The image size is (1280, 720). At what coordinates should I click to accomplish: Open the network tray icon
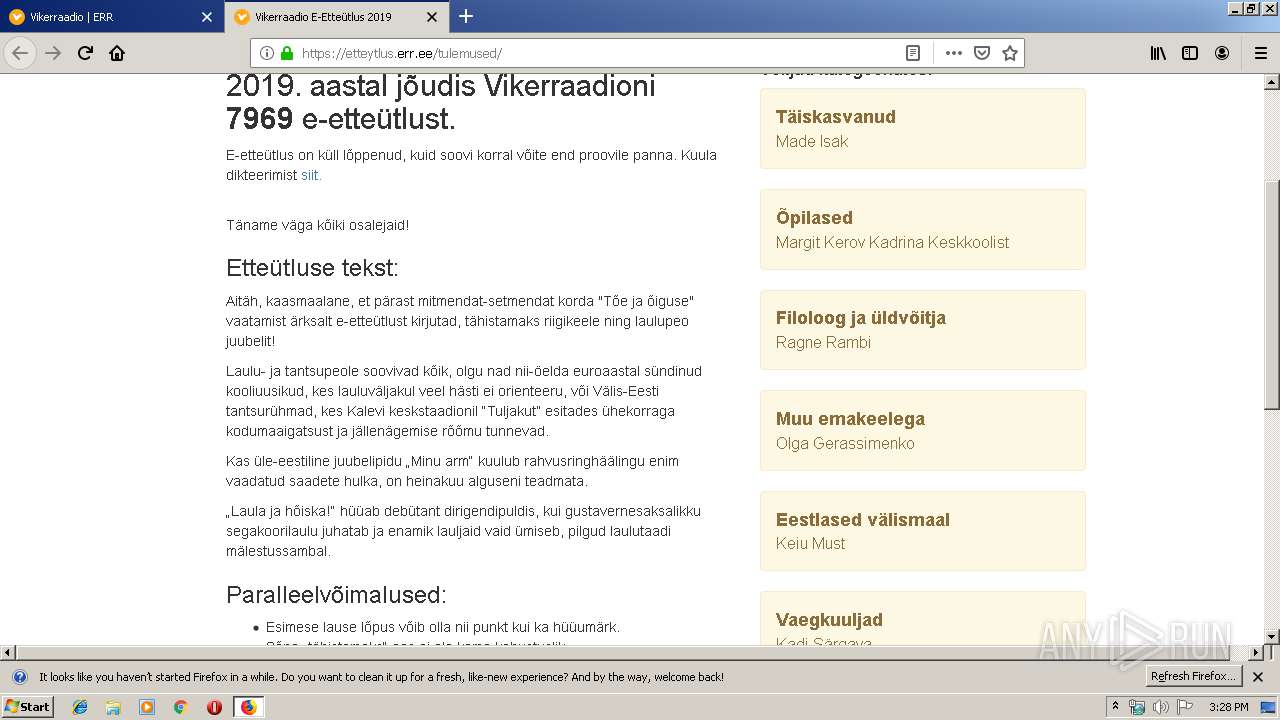1137,707
